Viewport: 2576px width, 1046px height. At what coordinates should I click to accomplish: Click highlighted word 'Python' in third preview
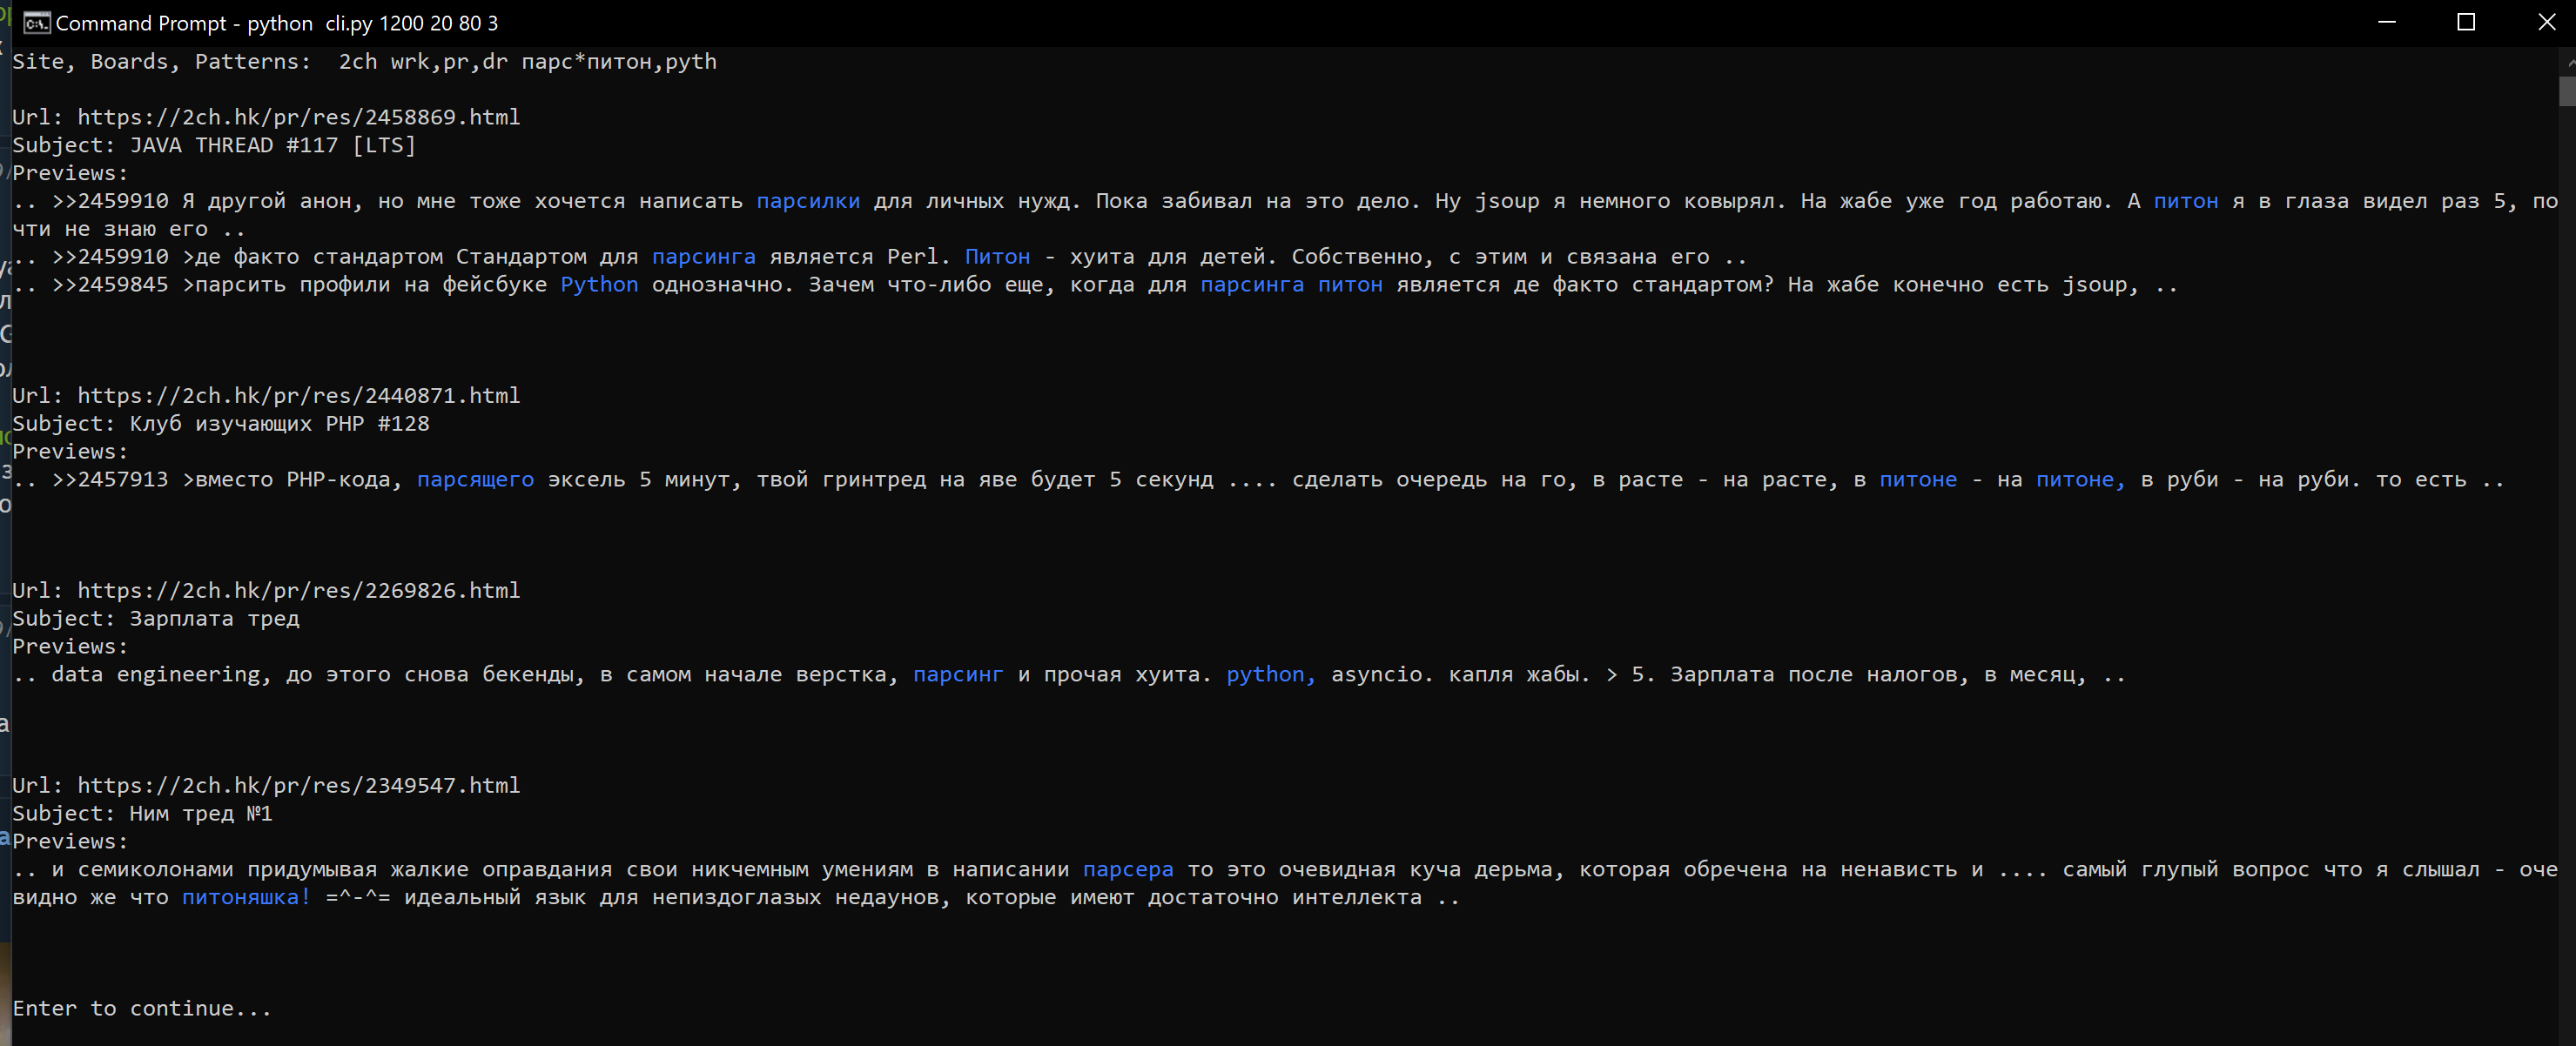pos(599,285)
